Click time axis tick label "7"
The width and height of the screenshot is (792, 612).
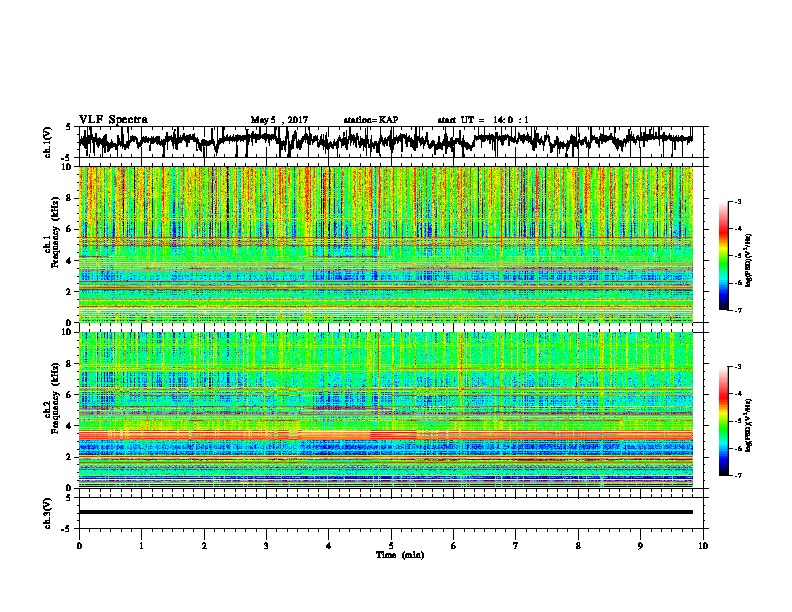tap(516, 546)
